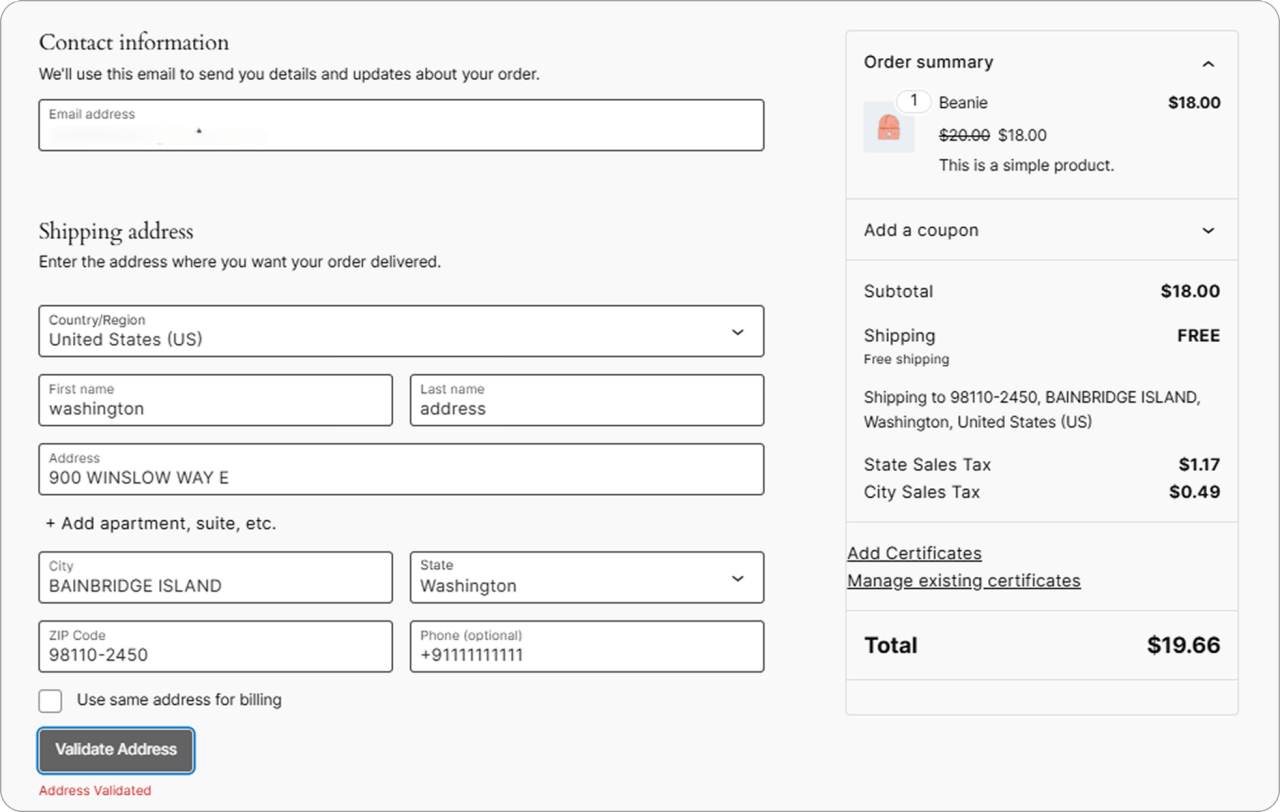Open the Country/Region dropdown

point(738,331)
